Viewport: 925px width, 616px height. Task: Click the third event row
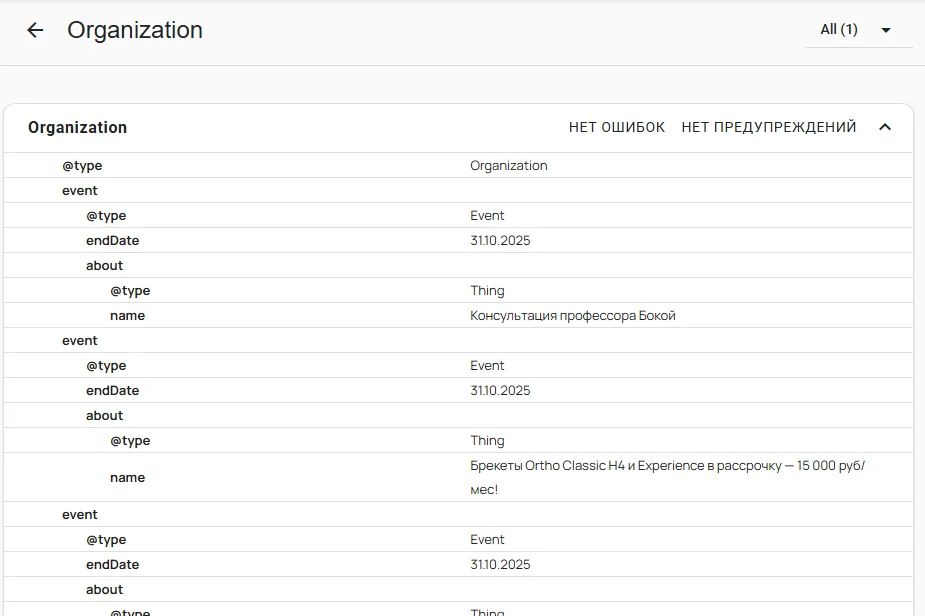point(458,515)
